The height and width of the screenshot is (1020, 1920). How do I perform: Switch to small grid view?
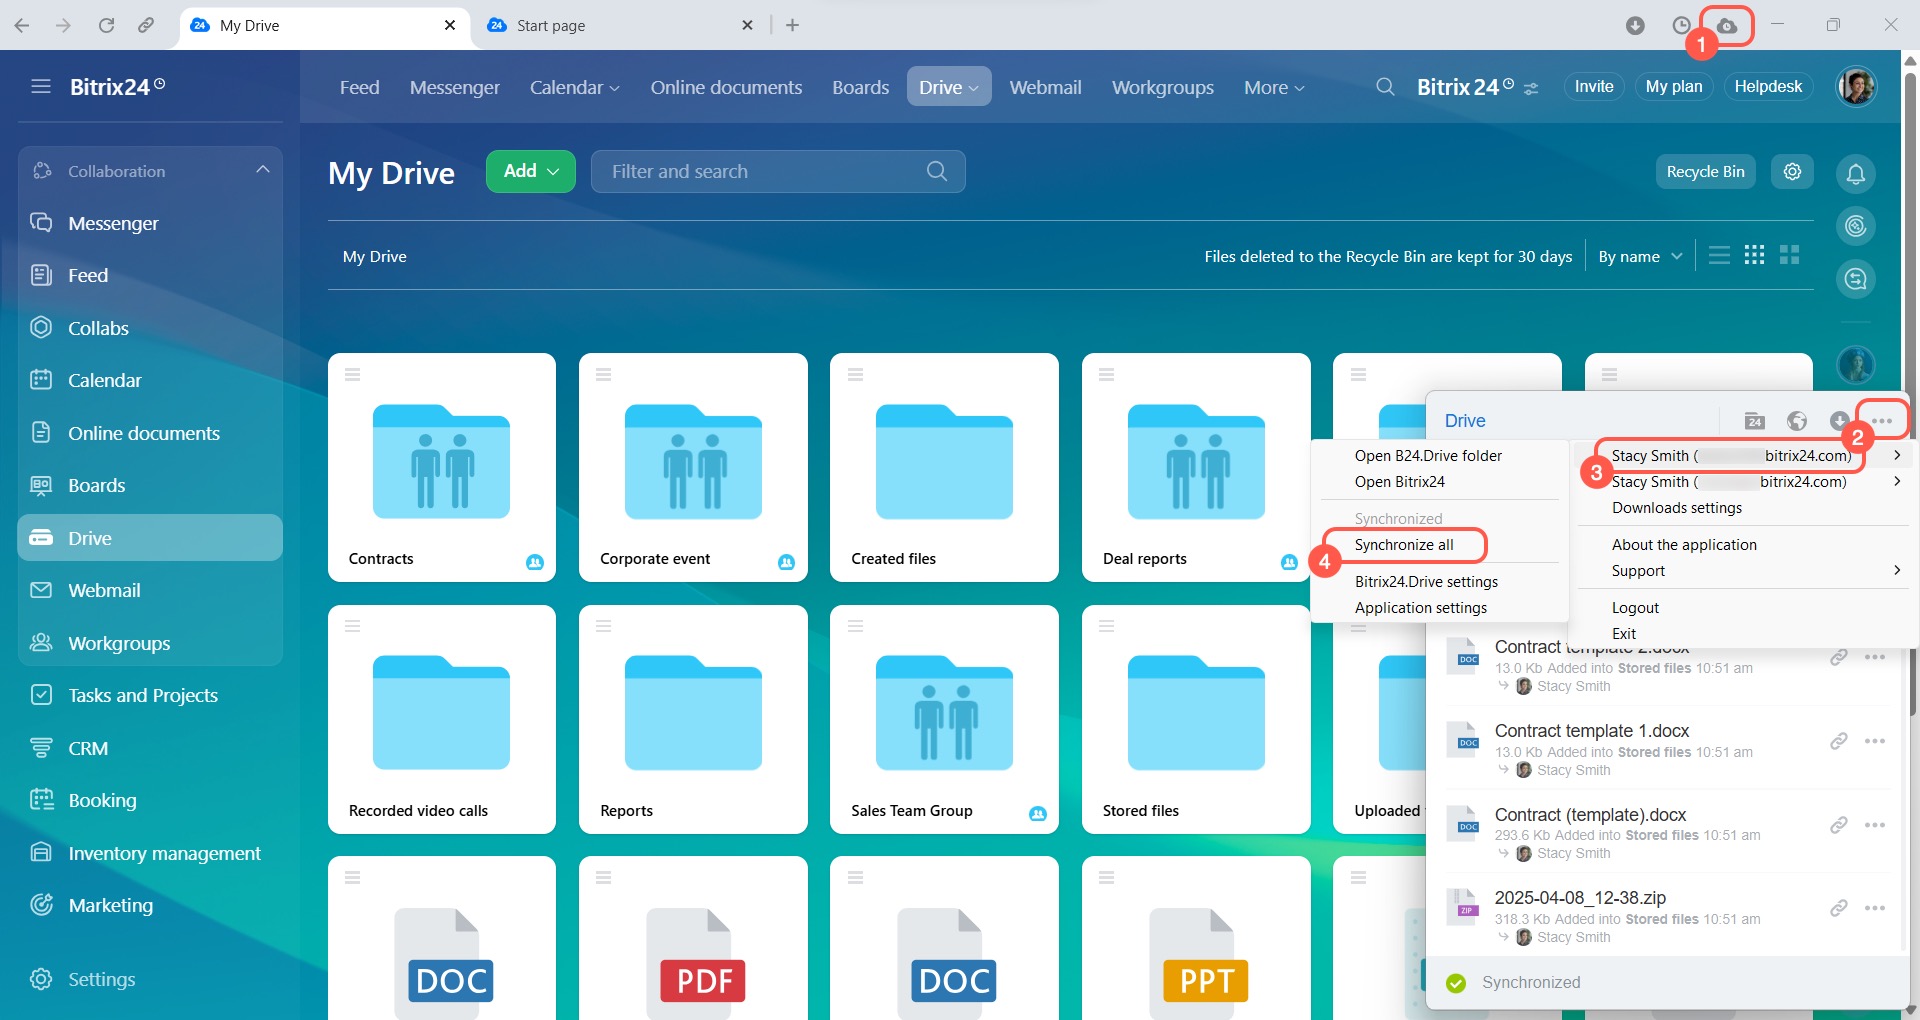click(x=1754, y=256)
